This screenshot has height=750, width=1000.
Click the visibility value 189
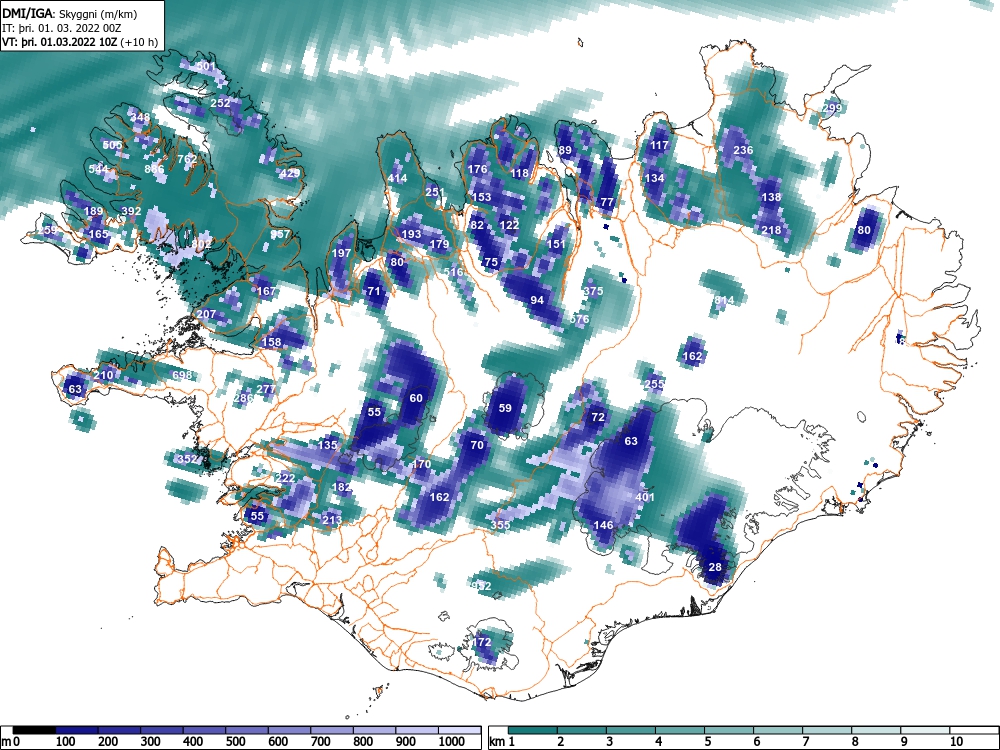[93, 212]
